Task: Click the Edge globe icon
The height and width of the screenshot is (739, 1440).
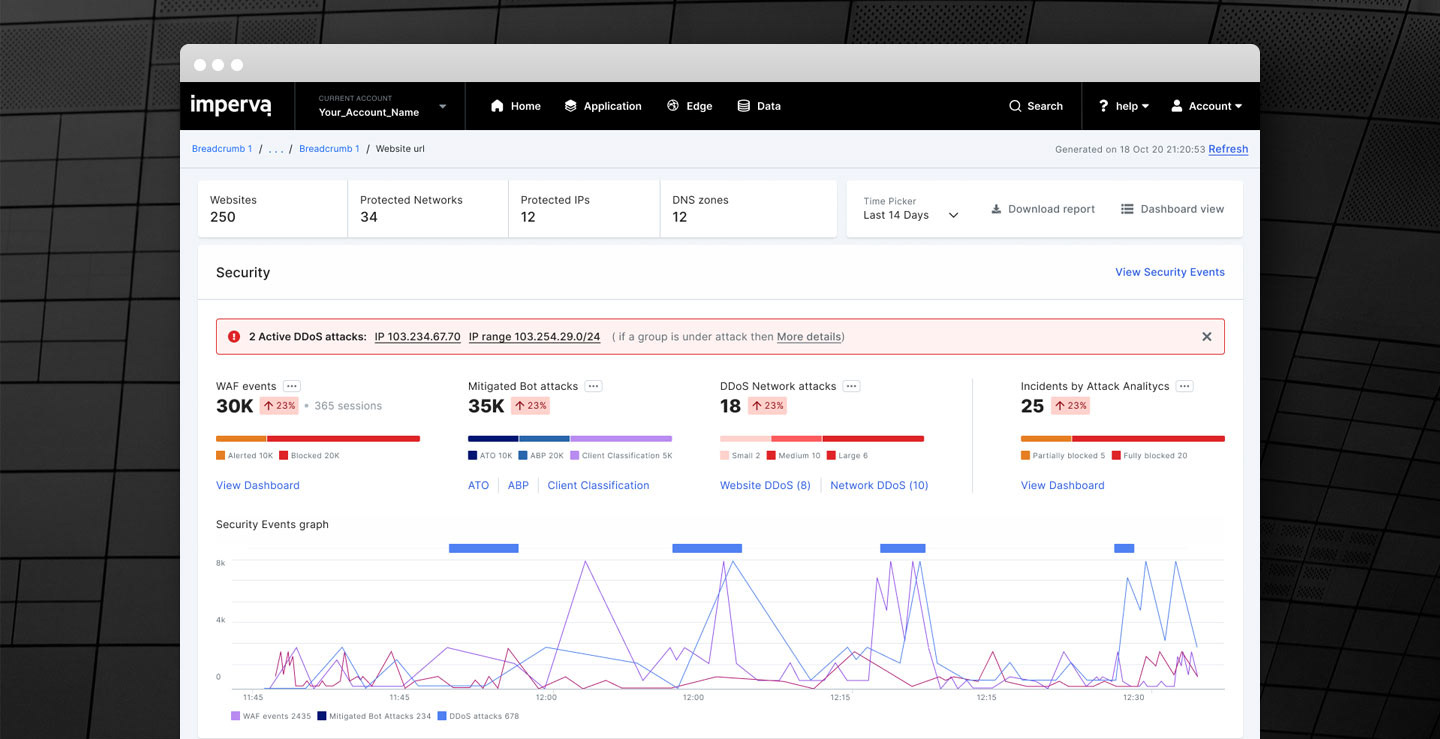Action: (x=673, y=106)
